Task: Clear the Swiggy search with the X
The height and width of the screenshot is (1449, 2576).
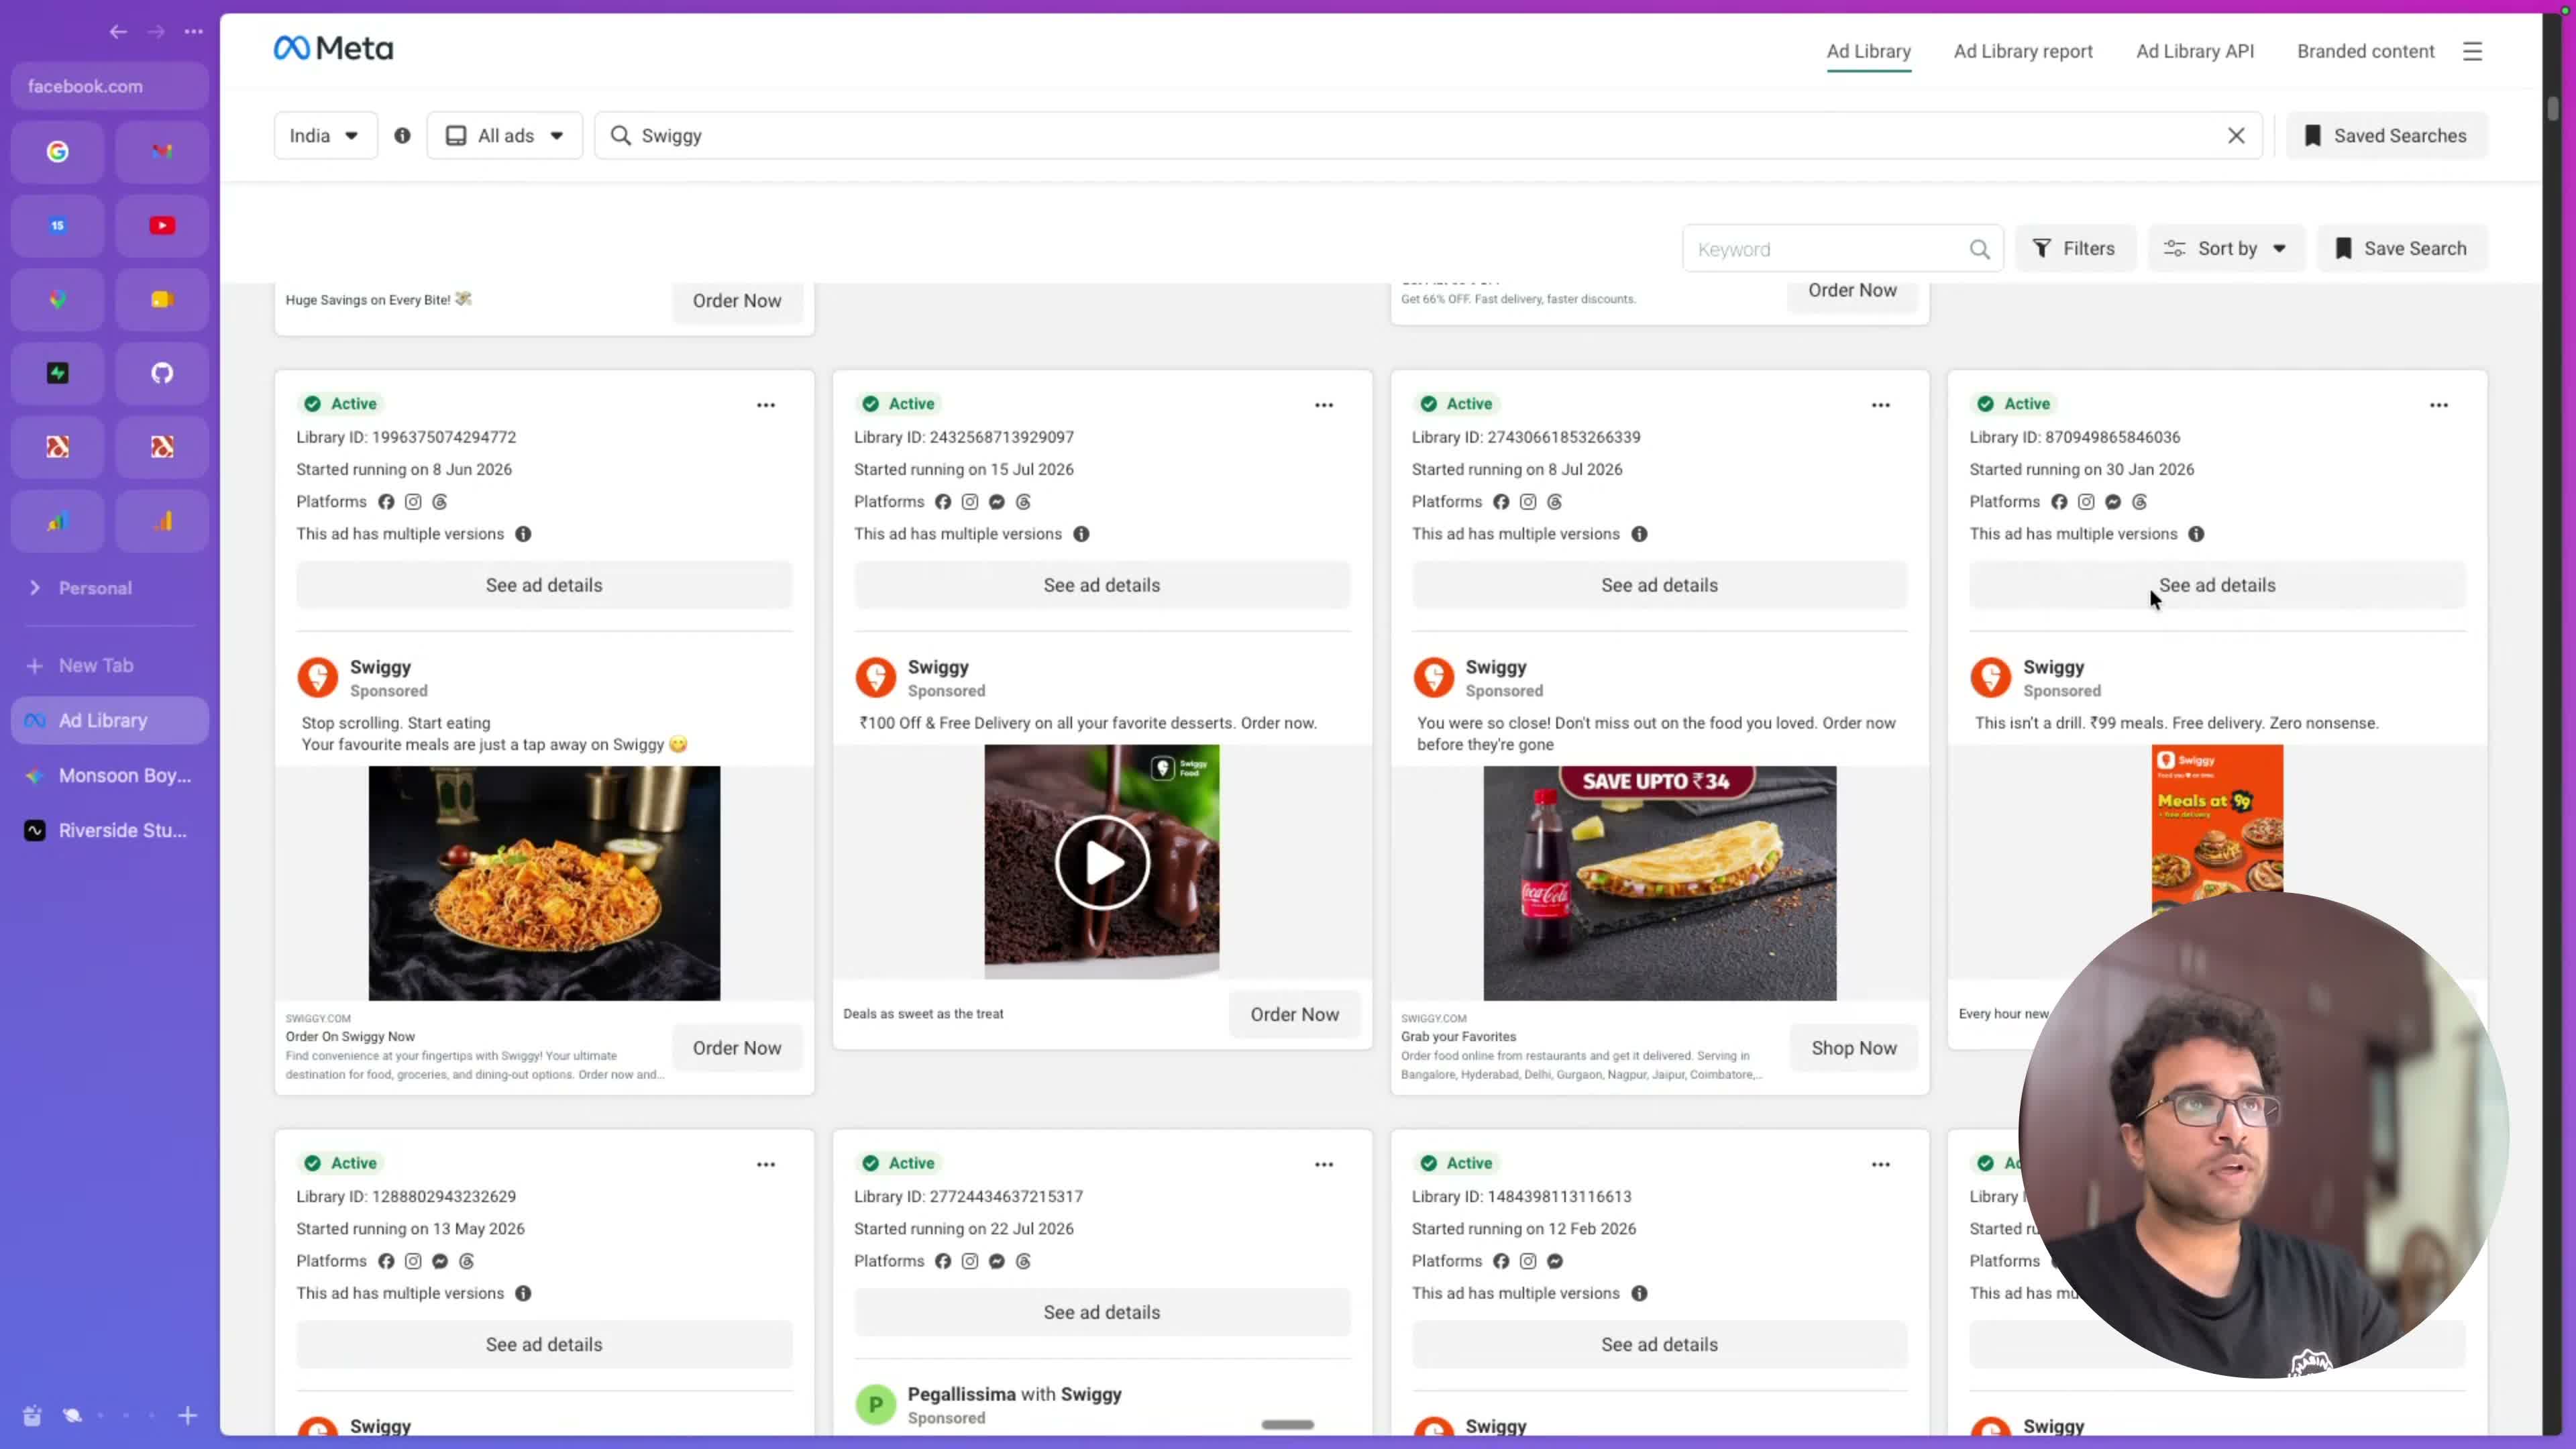Action: click(x=2236, y=135)
